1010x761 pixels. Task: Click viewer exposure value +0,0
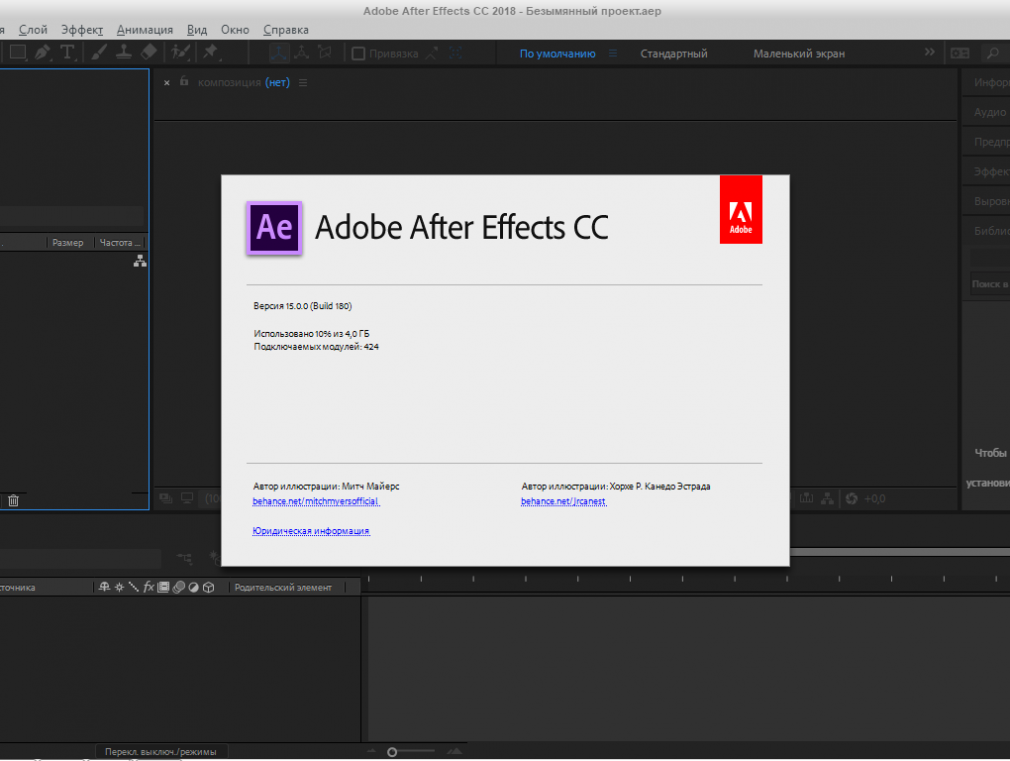(875, 499)
